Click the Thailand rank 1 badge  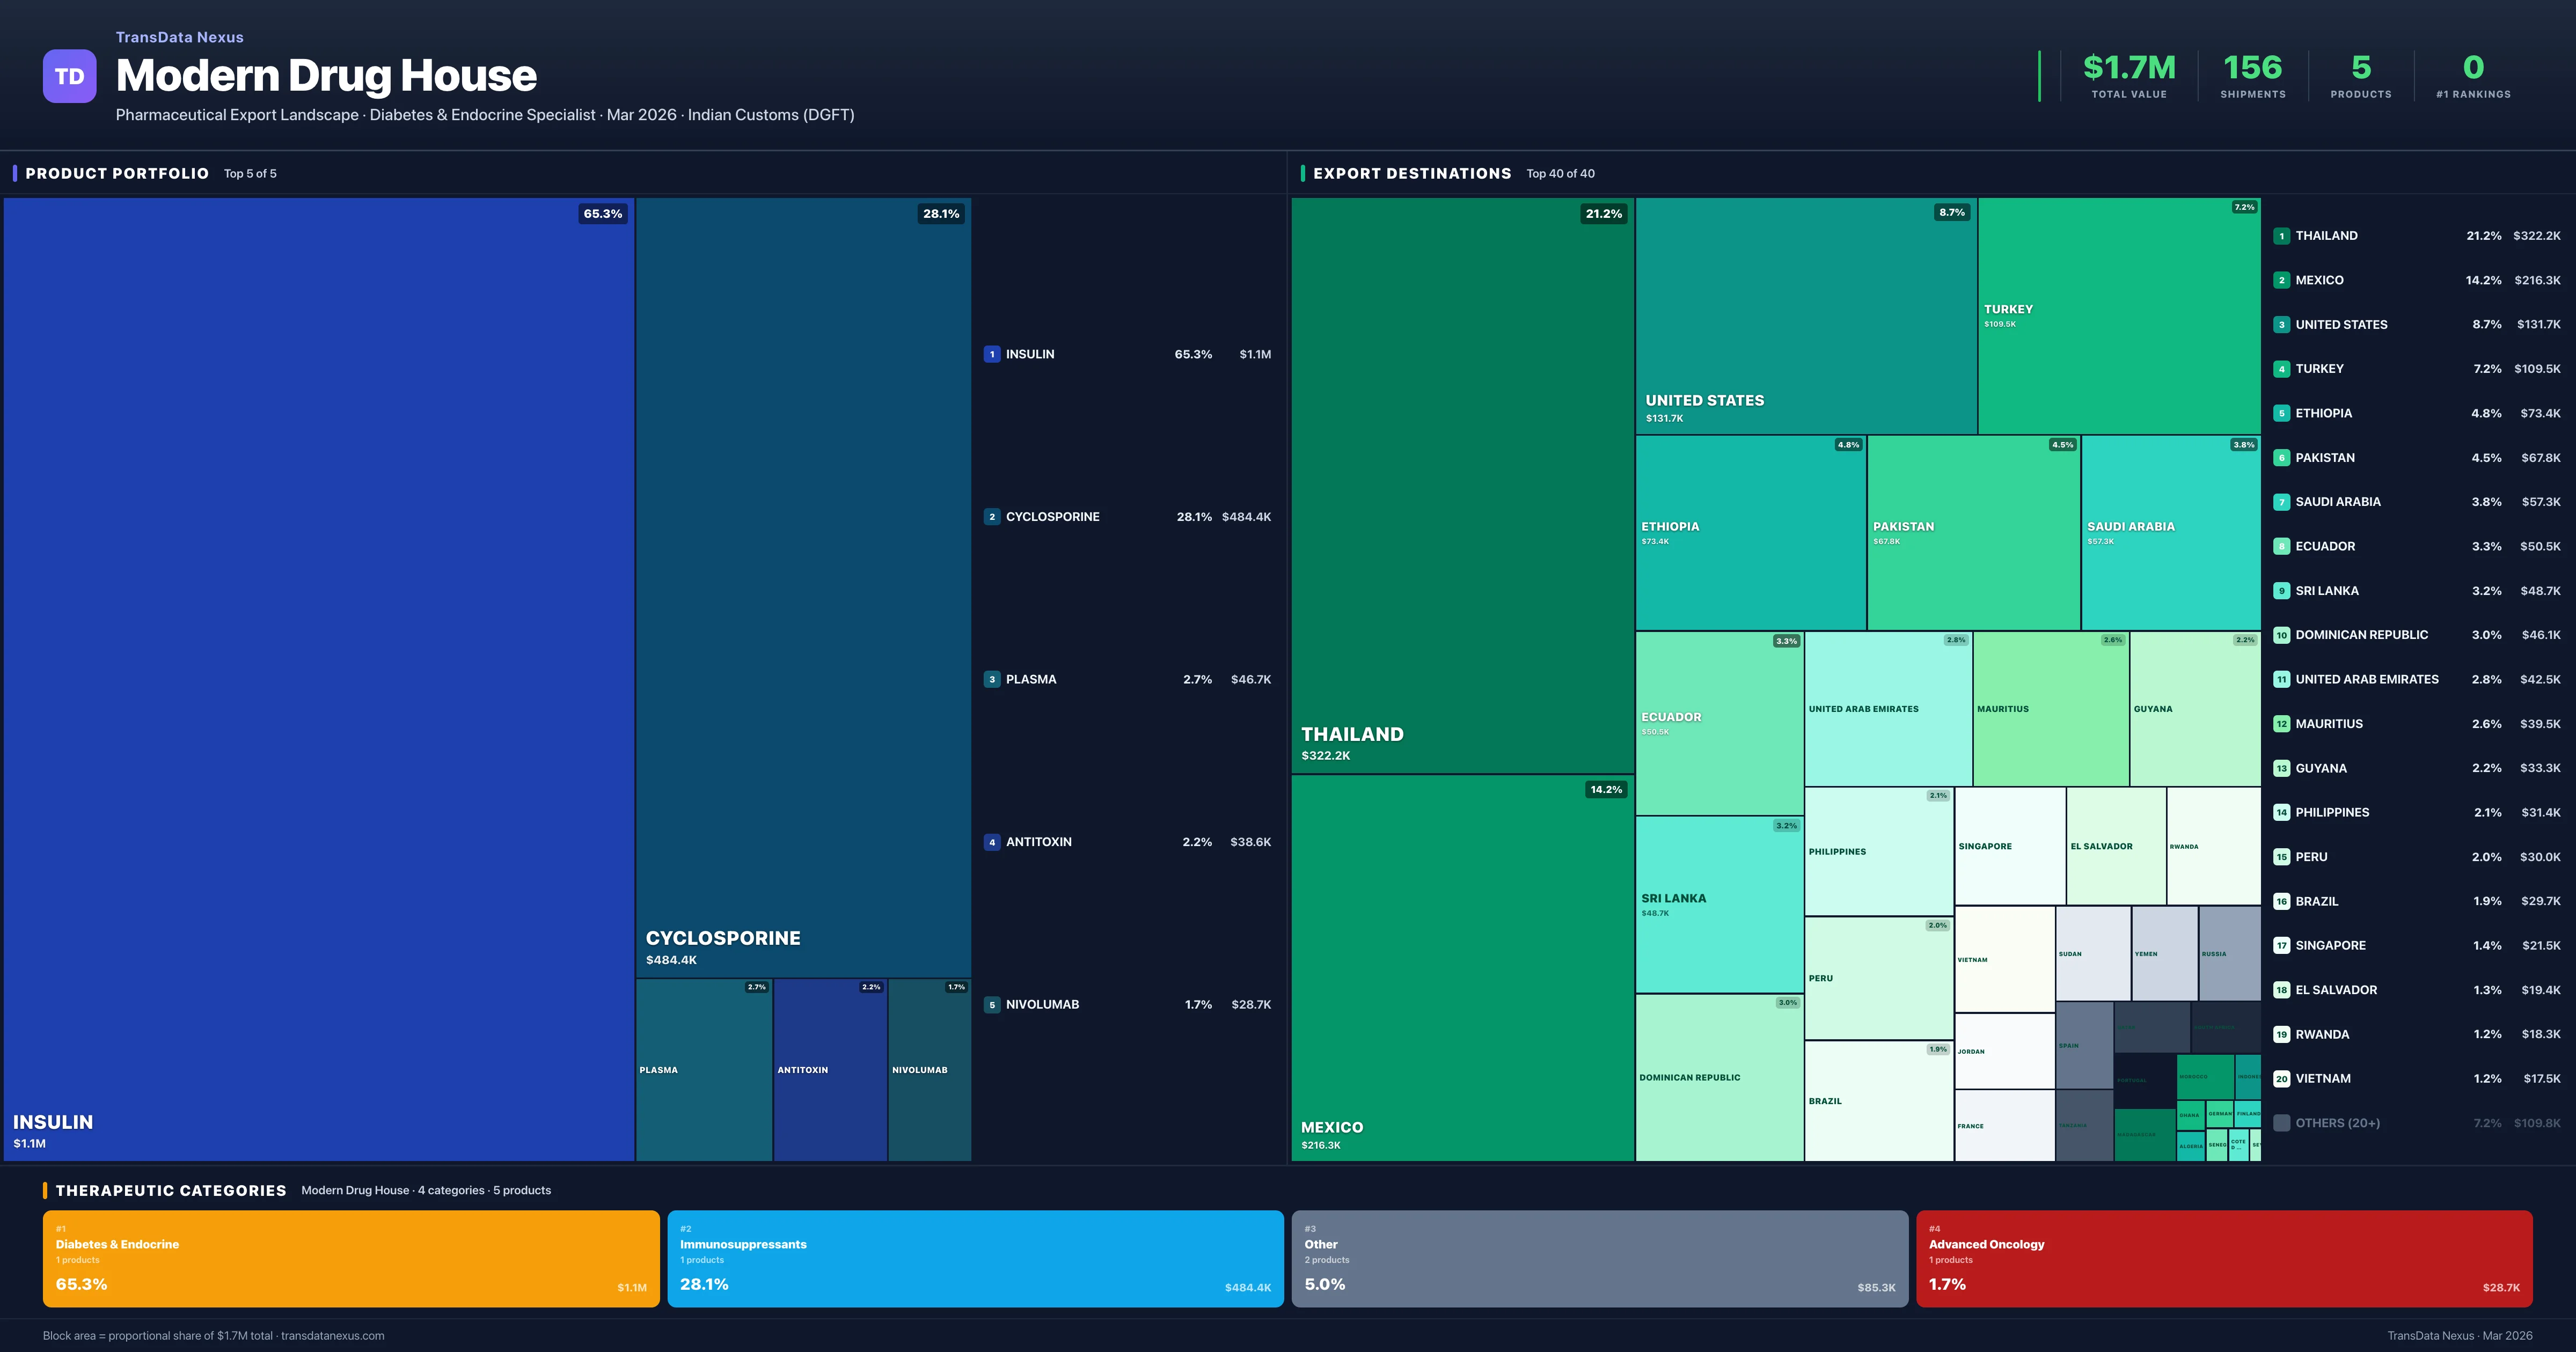click(x=2281, y=236)
